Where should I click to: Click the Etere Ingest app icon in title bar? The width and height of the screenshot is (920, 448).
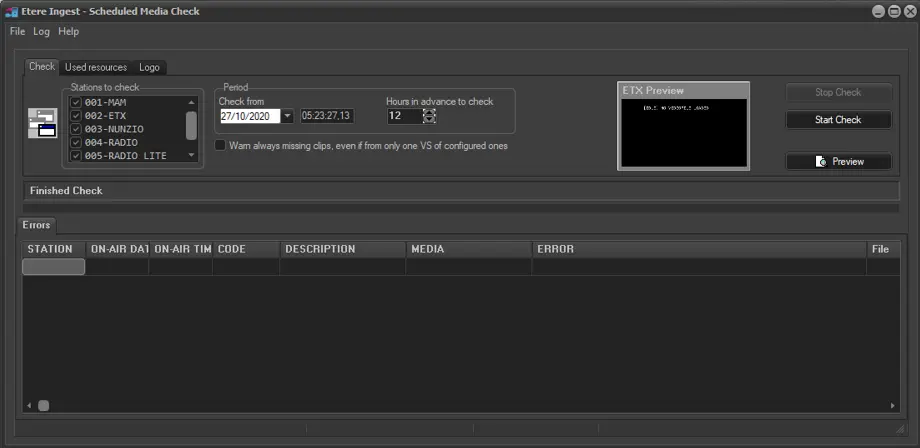point(12,11)
